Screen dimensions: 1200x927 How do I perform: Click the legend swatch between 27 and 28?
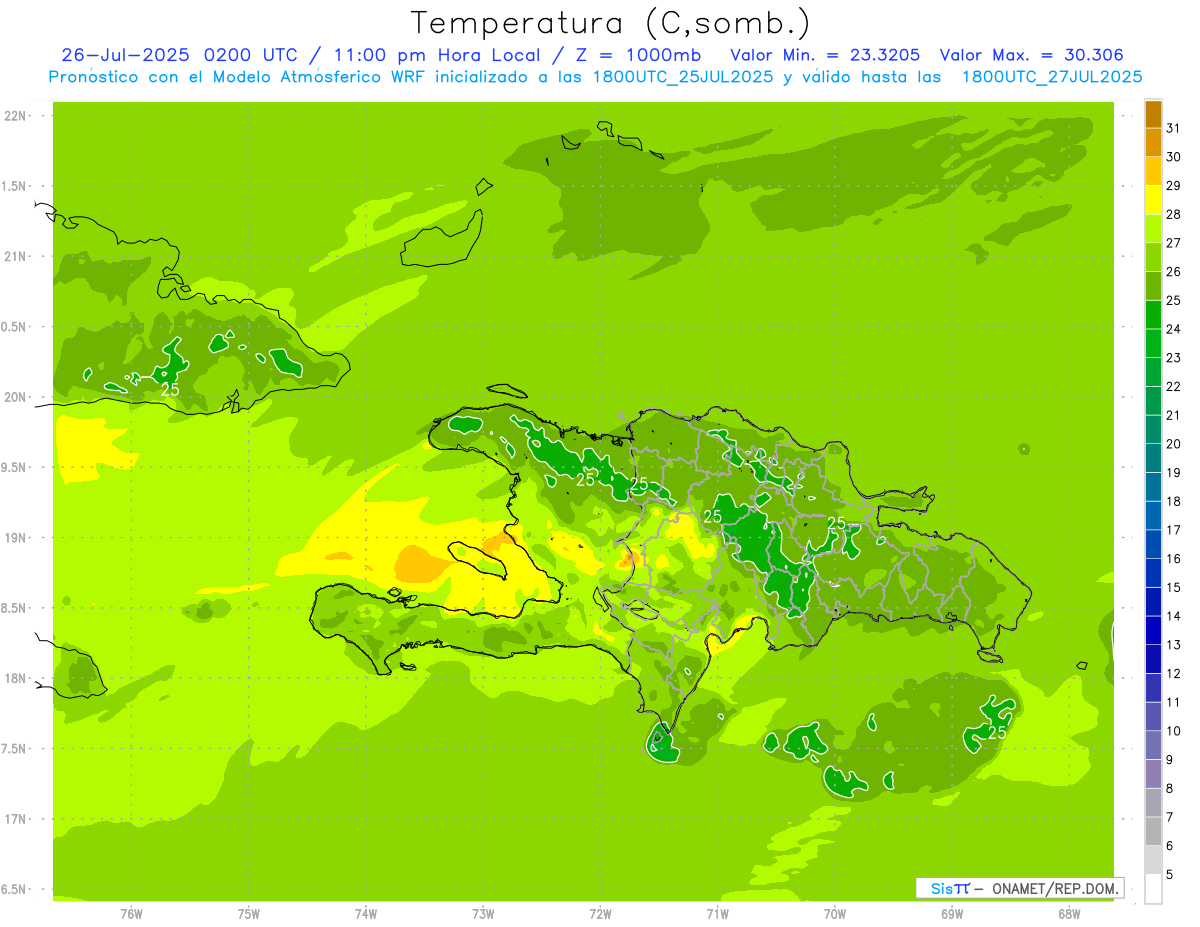[x=1153, y=228]
